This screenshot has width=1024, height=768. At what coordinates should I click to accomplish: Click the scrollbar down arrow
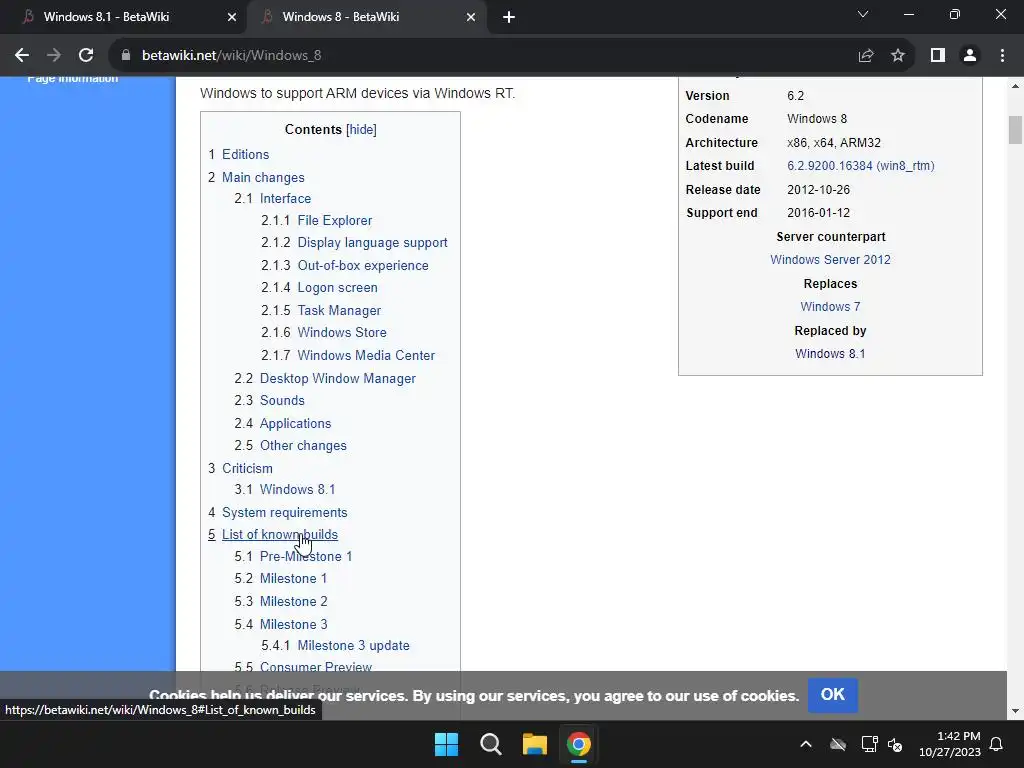click(1015, 711)
